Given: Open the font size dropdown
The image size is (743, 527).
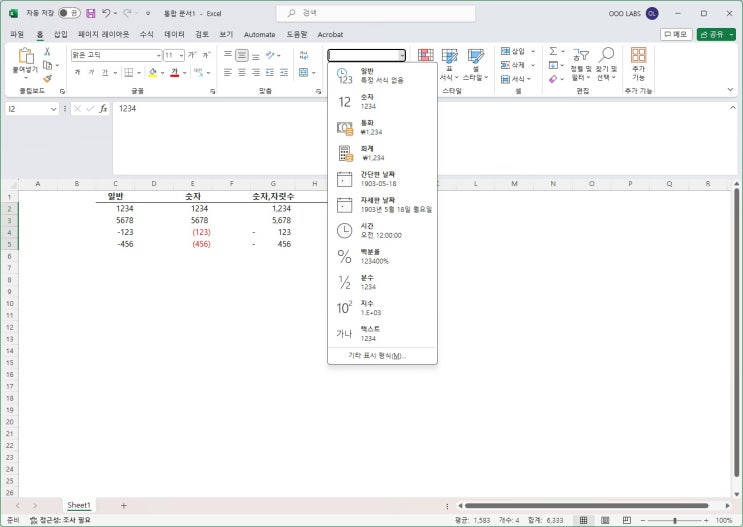Looking at the screenshot, I should click(x=181, y=55).
